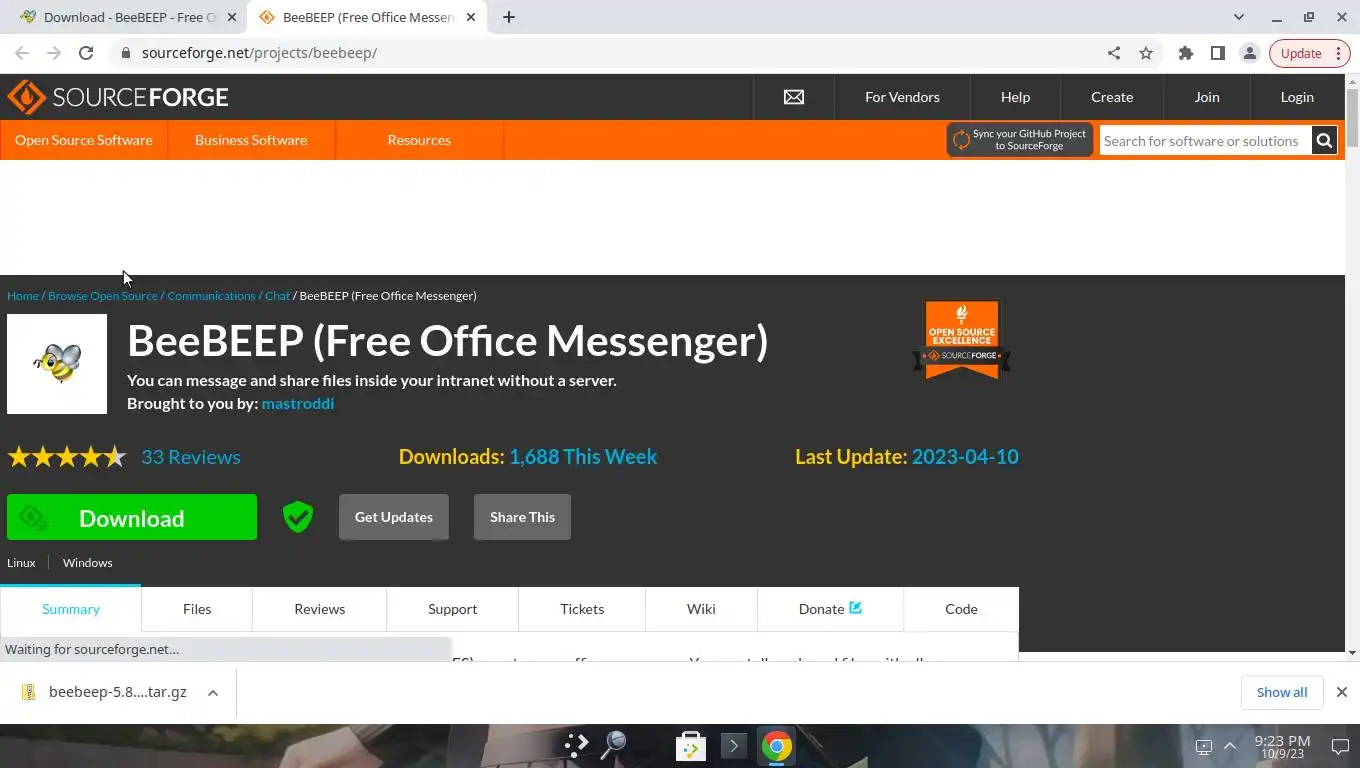This screenshot has width=1360, height=768.
Task: Click the Home breadcrumb link
Action: click(x=23, y=296)
